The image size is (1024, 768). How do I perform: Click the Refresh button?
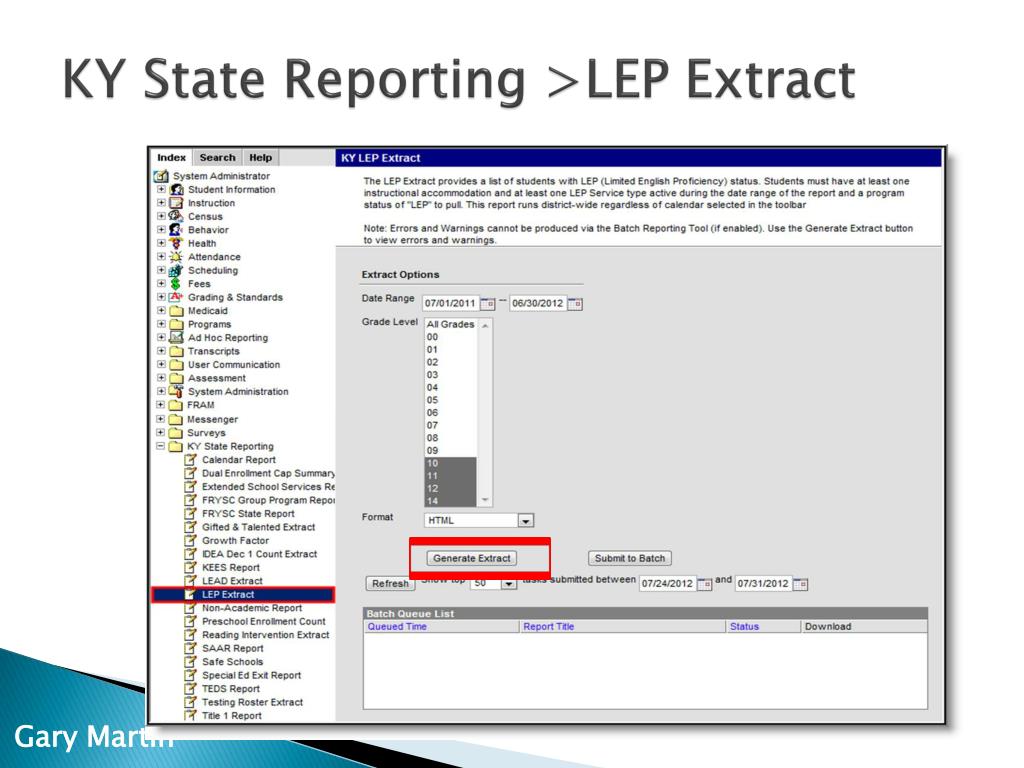pos(390,584)
